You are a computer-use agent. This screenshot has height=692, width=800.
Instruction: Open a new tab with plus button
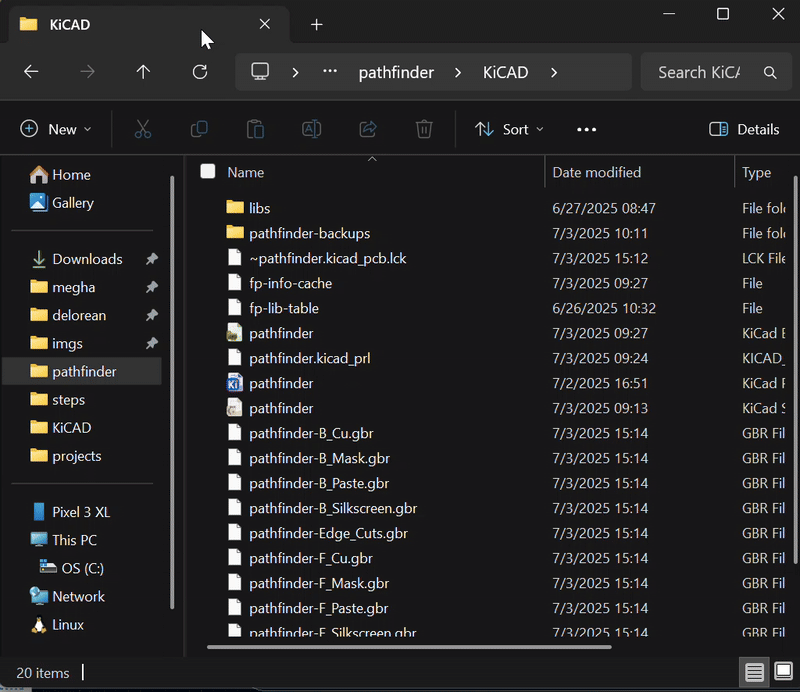(317, 24)
